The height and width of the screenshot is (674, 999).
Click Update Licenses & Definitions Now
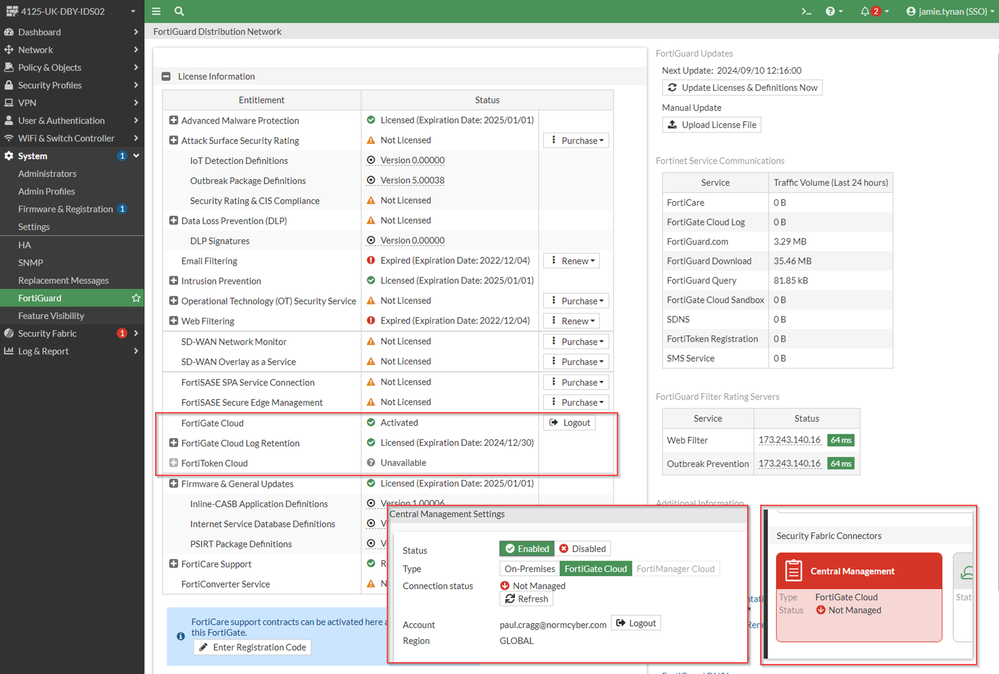(742, 87)
